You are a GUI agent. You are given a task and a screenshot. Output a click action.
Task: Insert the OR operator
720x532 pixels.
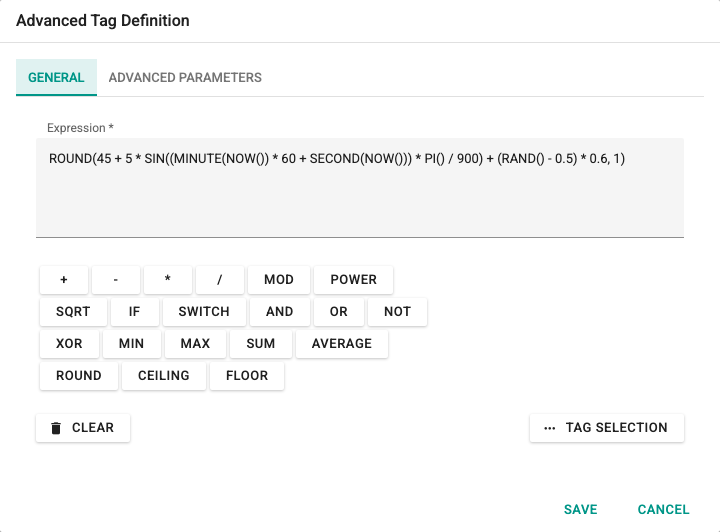339,312
